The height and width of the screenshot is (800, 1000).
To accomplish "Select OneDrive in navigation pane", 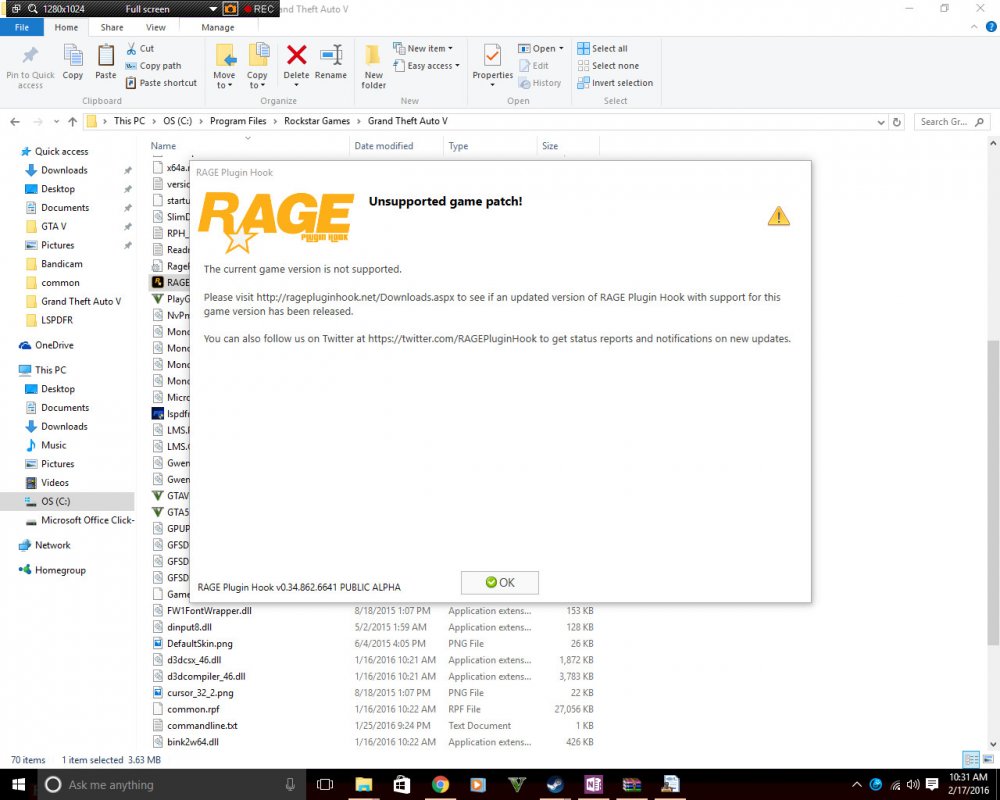I will point(54,345).
